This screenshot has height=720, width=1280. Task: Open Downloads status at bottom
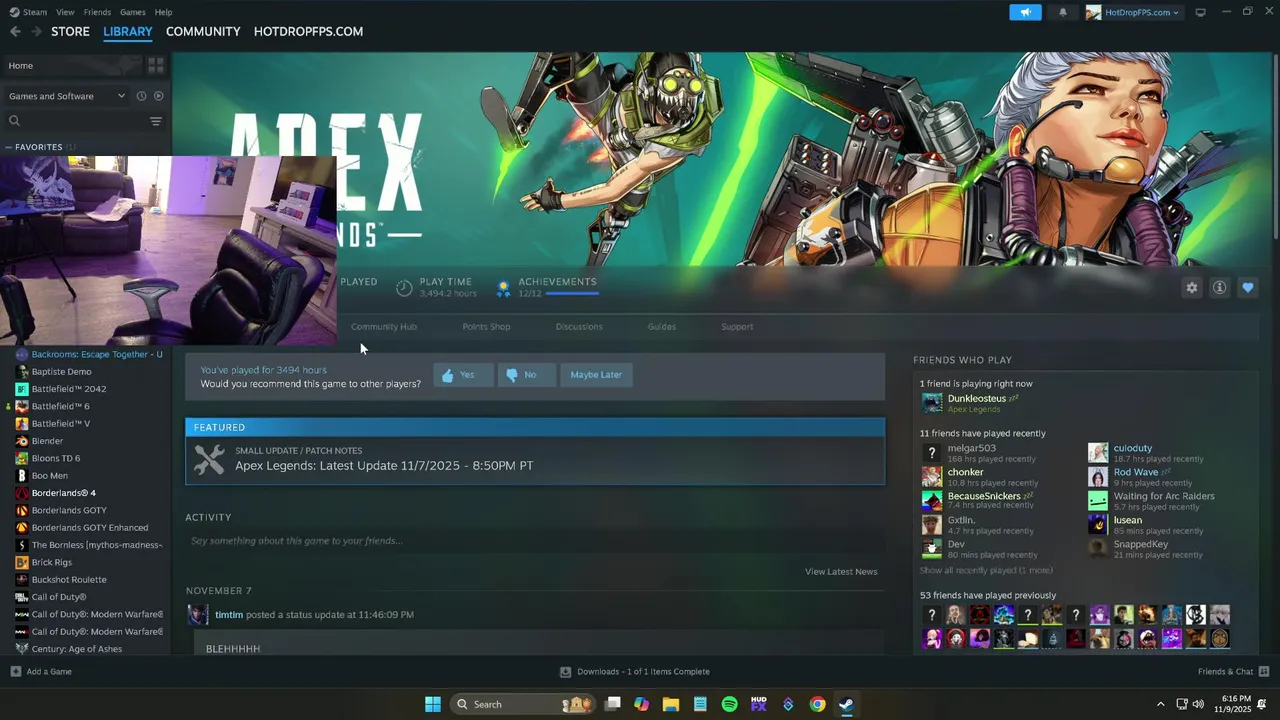(x=635, y=672)
